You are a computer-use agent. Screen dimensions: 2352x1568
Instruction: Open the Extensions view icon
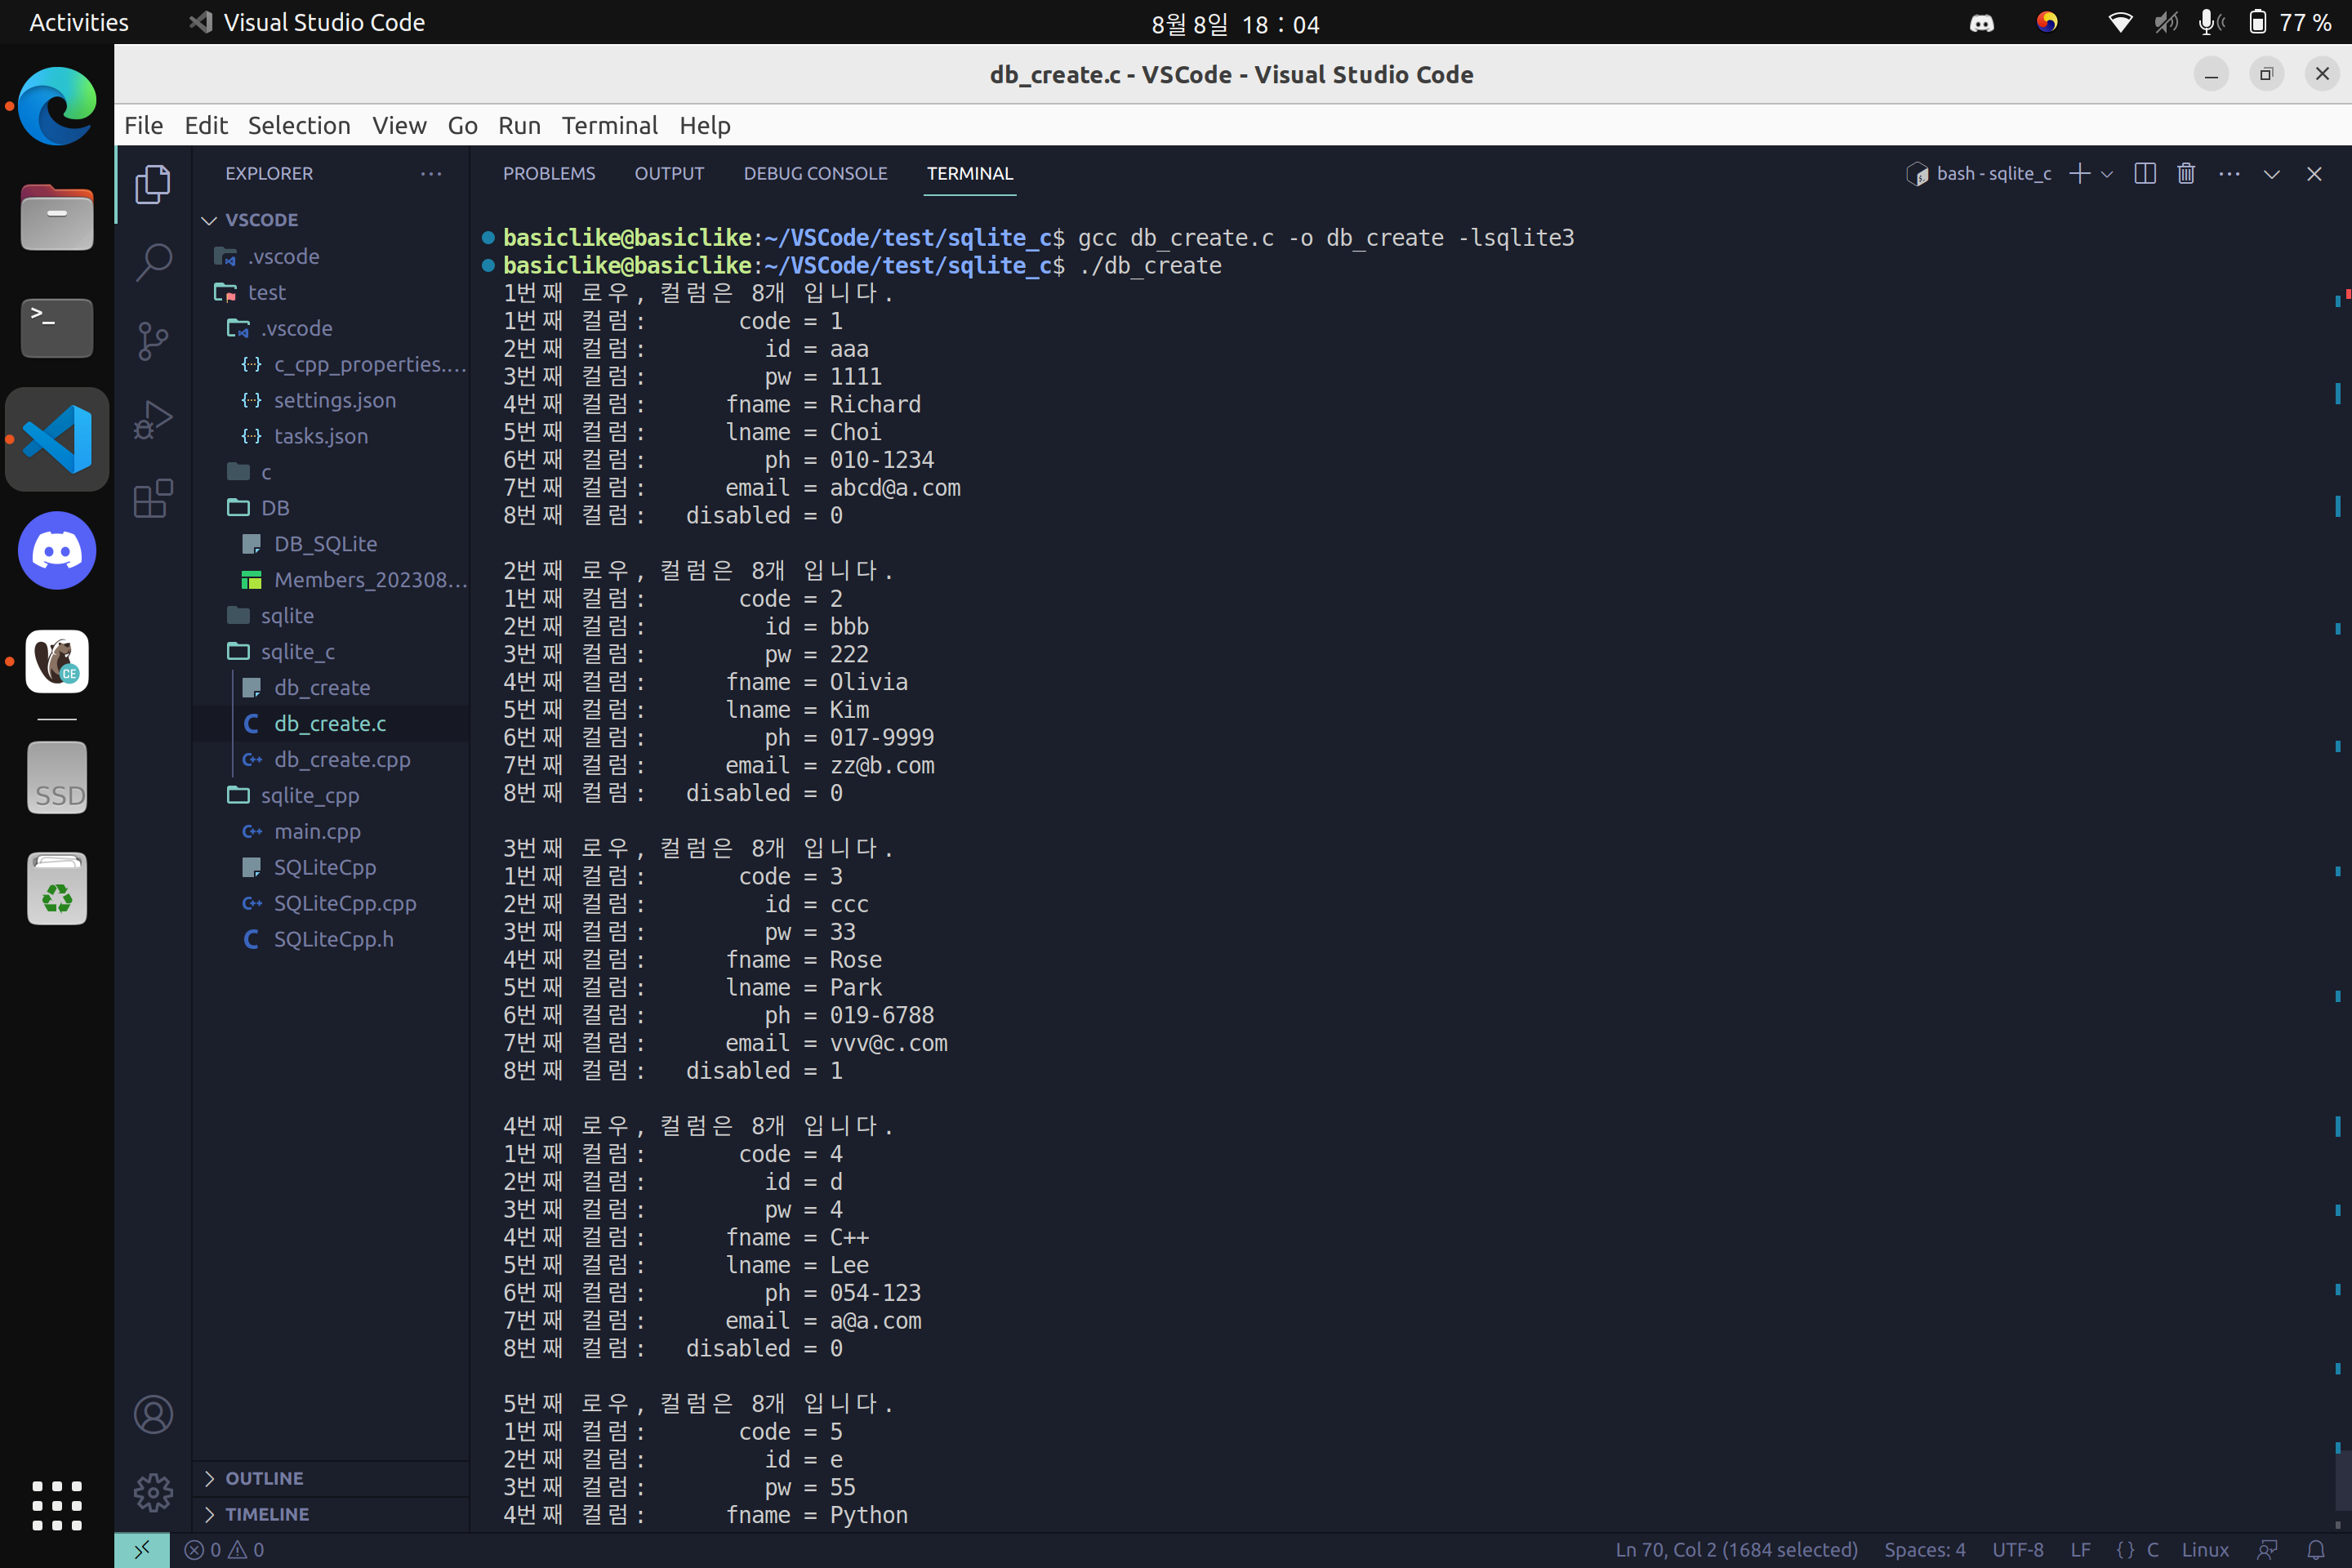(153, 498)
